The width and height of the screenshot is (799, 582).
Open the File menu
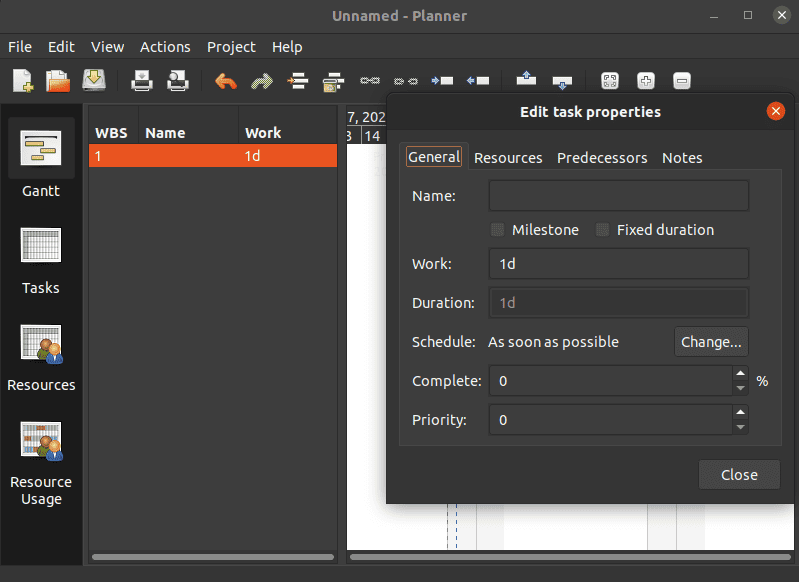tap(20, 47)
